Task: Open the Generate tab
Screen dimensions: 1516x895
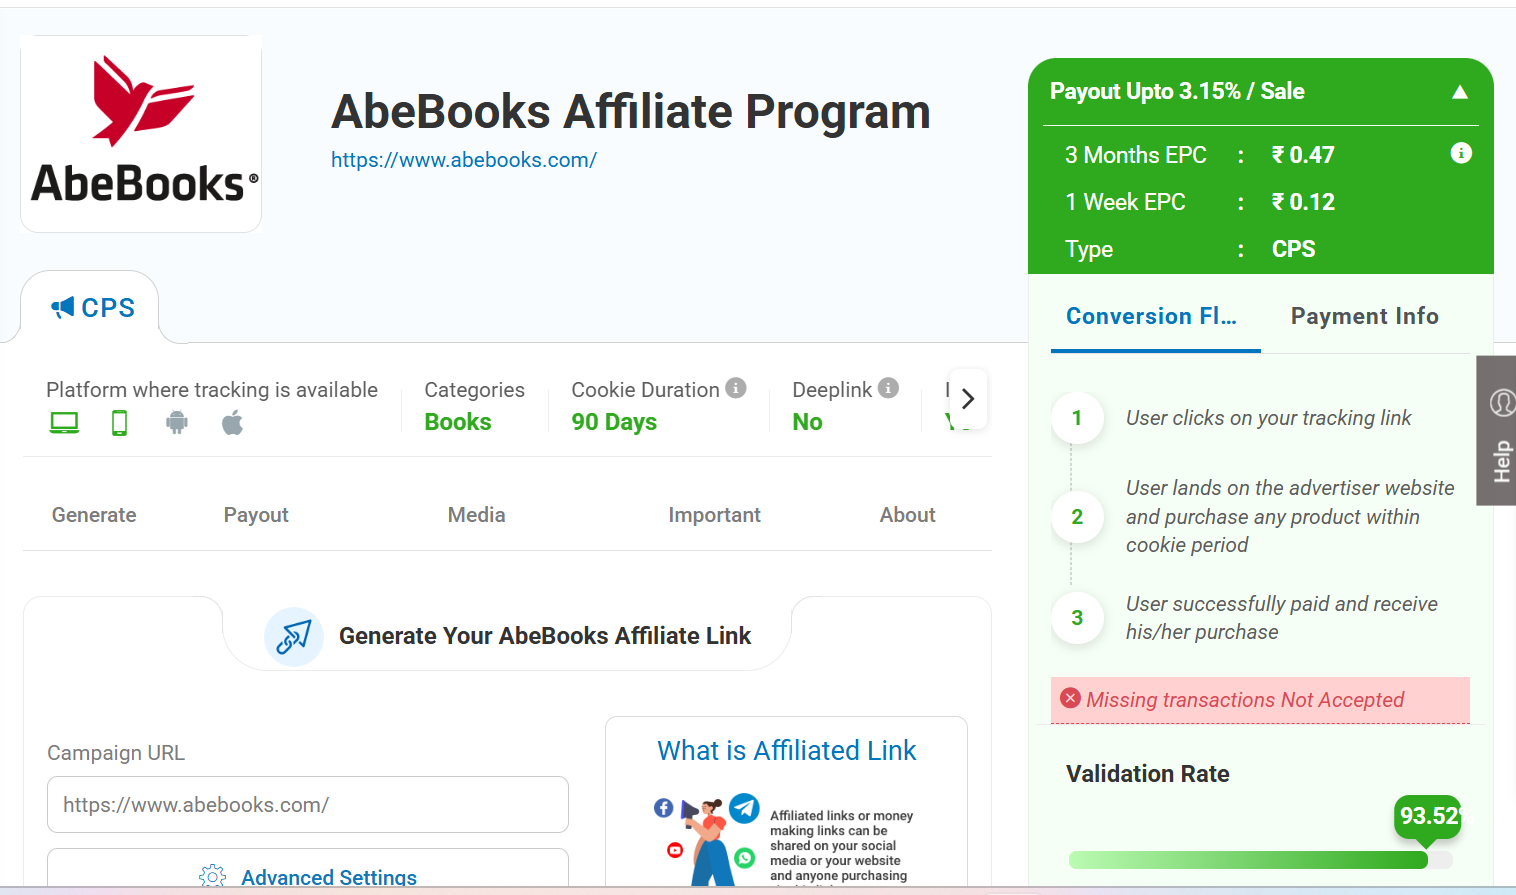Action: click(94, 515)
